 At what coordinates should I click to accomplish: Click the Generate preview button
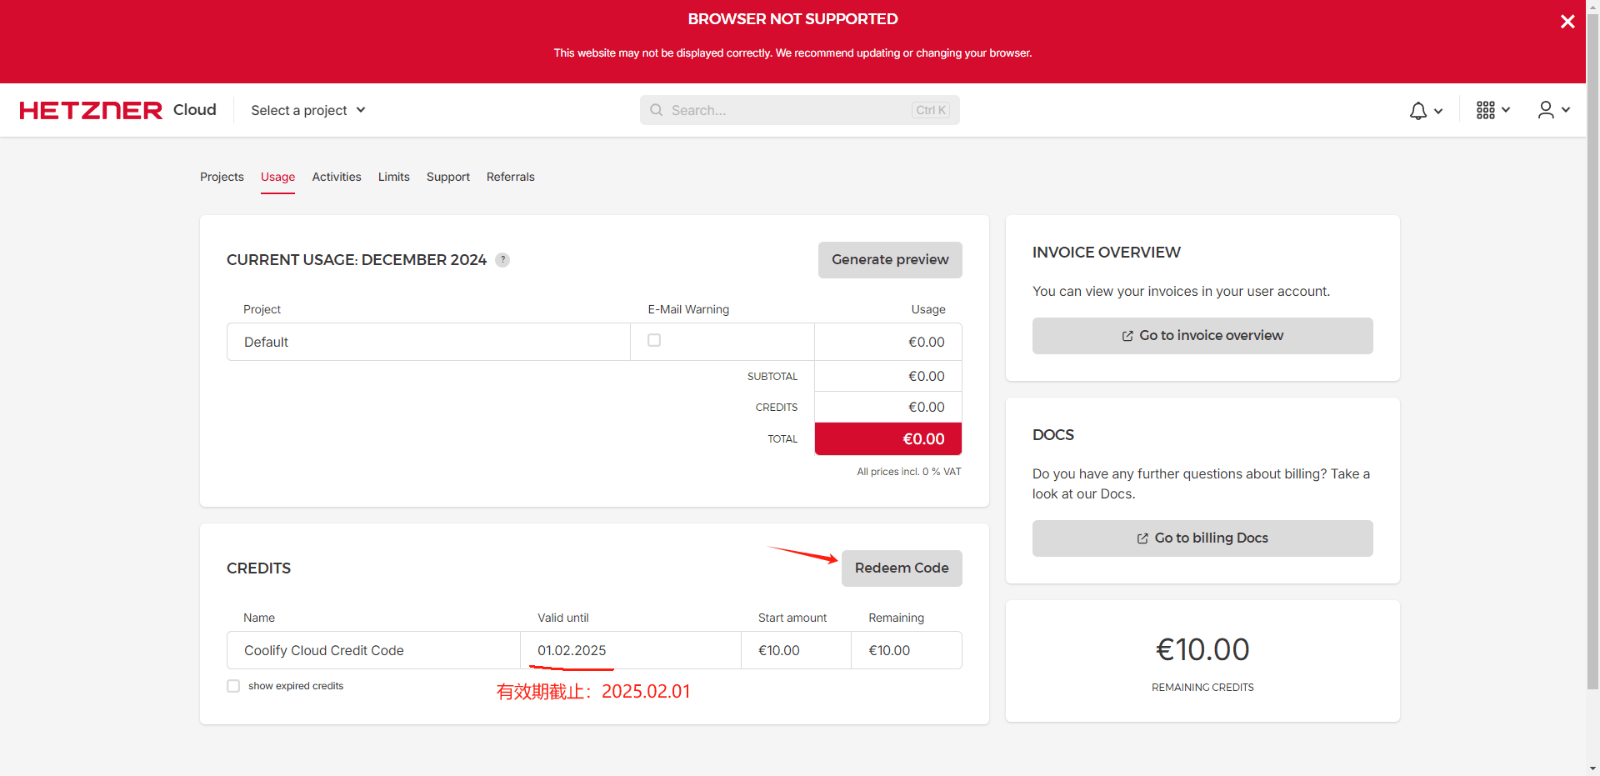(889, 260)
